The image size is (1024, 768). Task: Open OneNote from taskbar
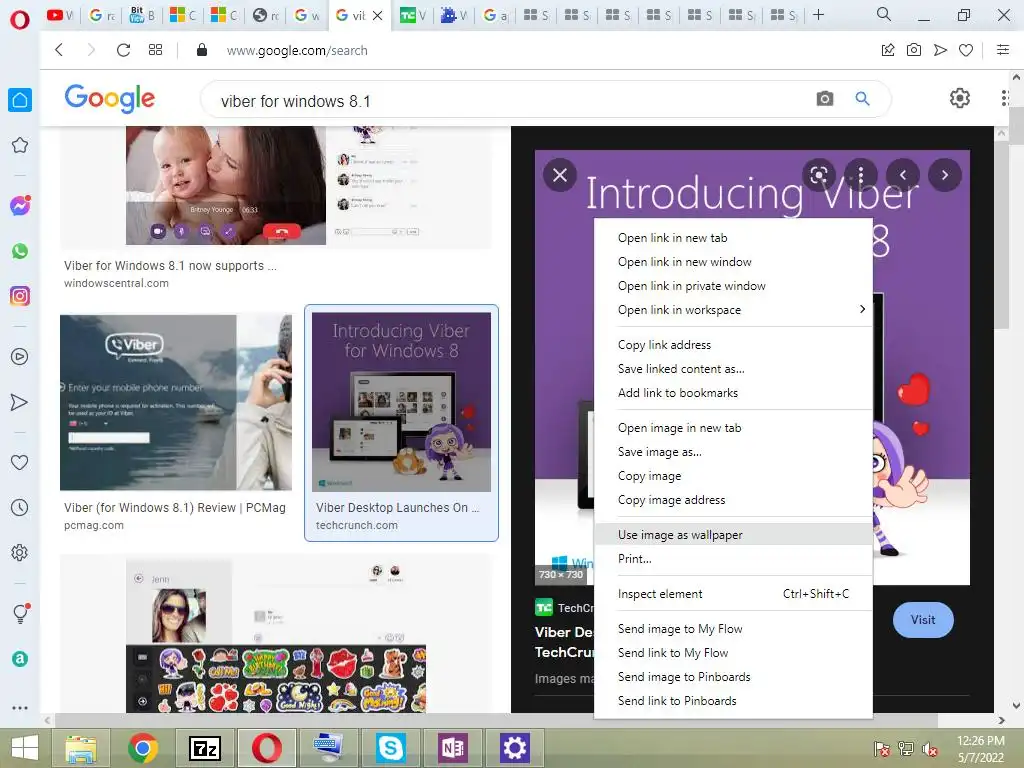click(x=453, y=748)
